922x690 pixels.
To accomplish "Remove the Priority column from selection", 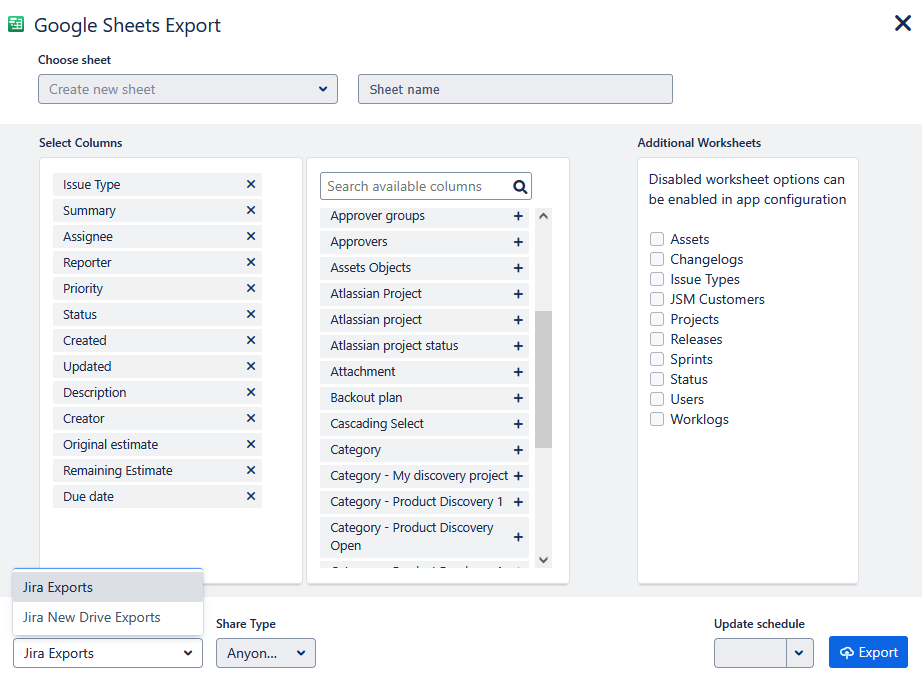I will point(251,289).
